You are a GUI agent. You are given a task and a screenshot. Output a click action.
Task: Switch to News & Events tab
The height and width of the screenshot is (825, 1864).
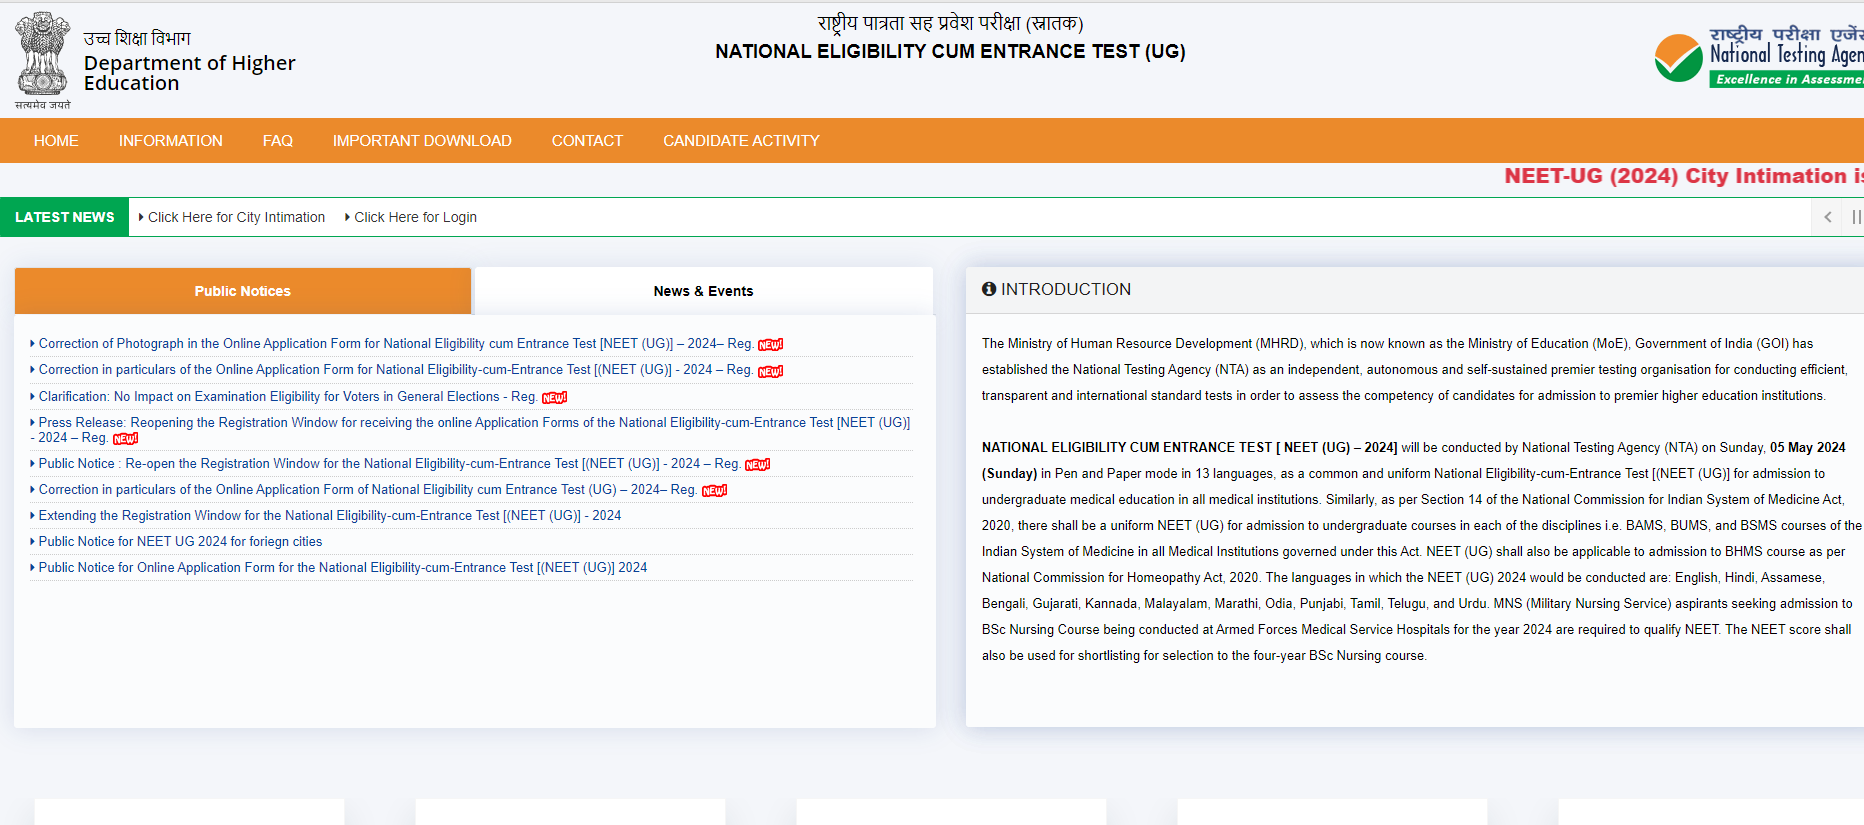coord(703,291)
